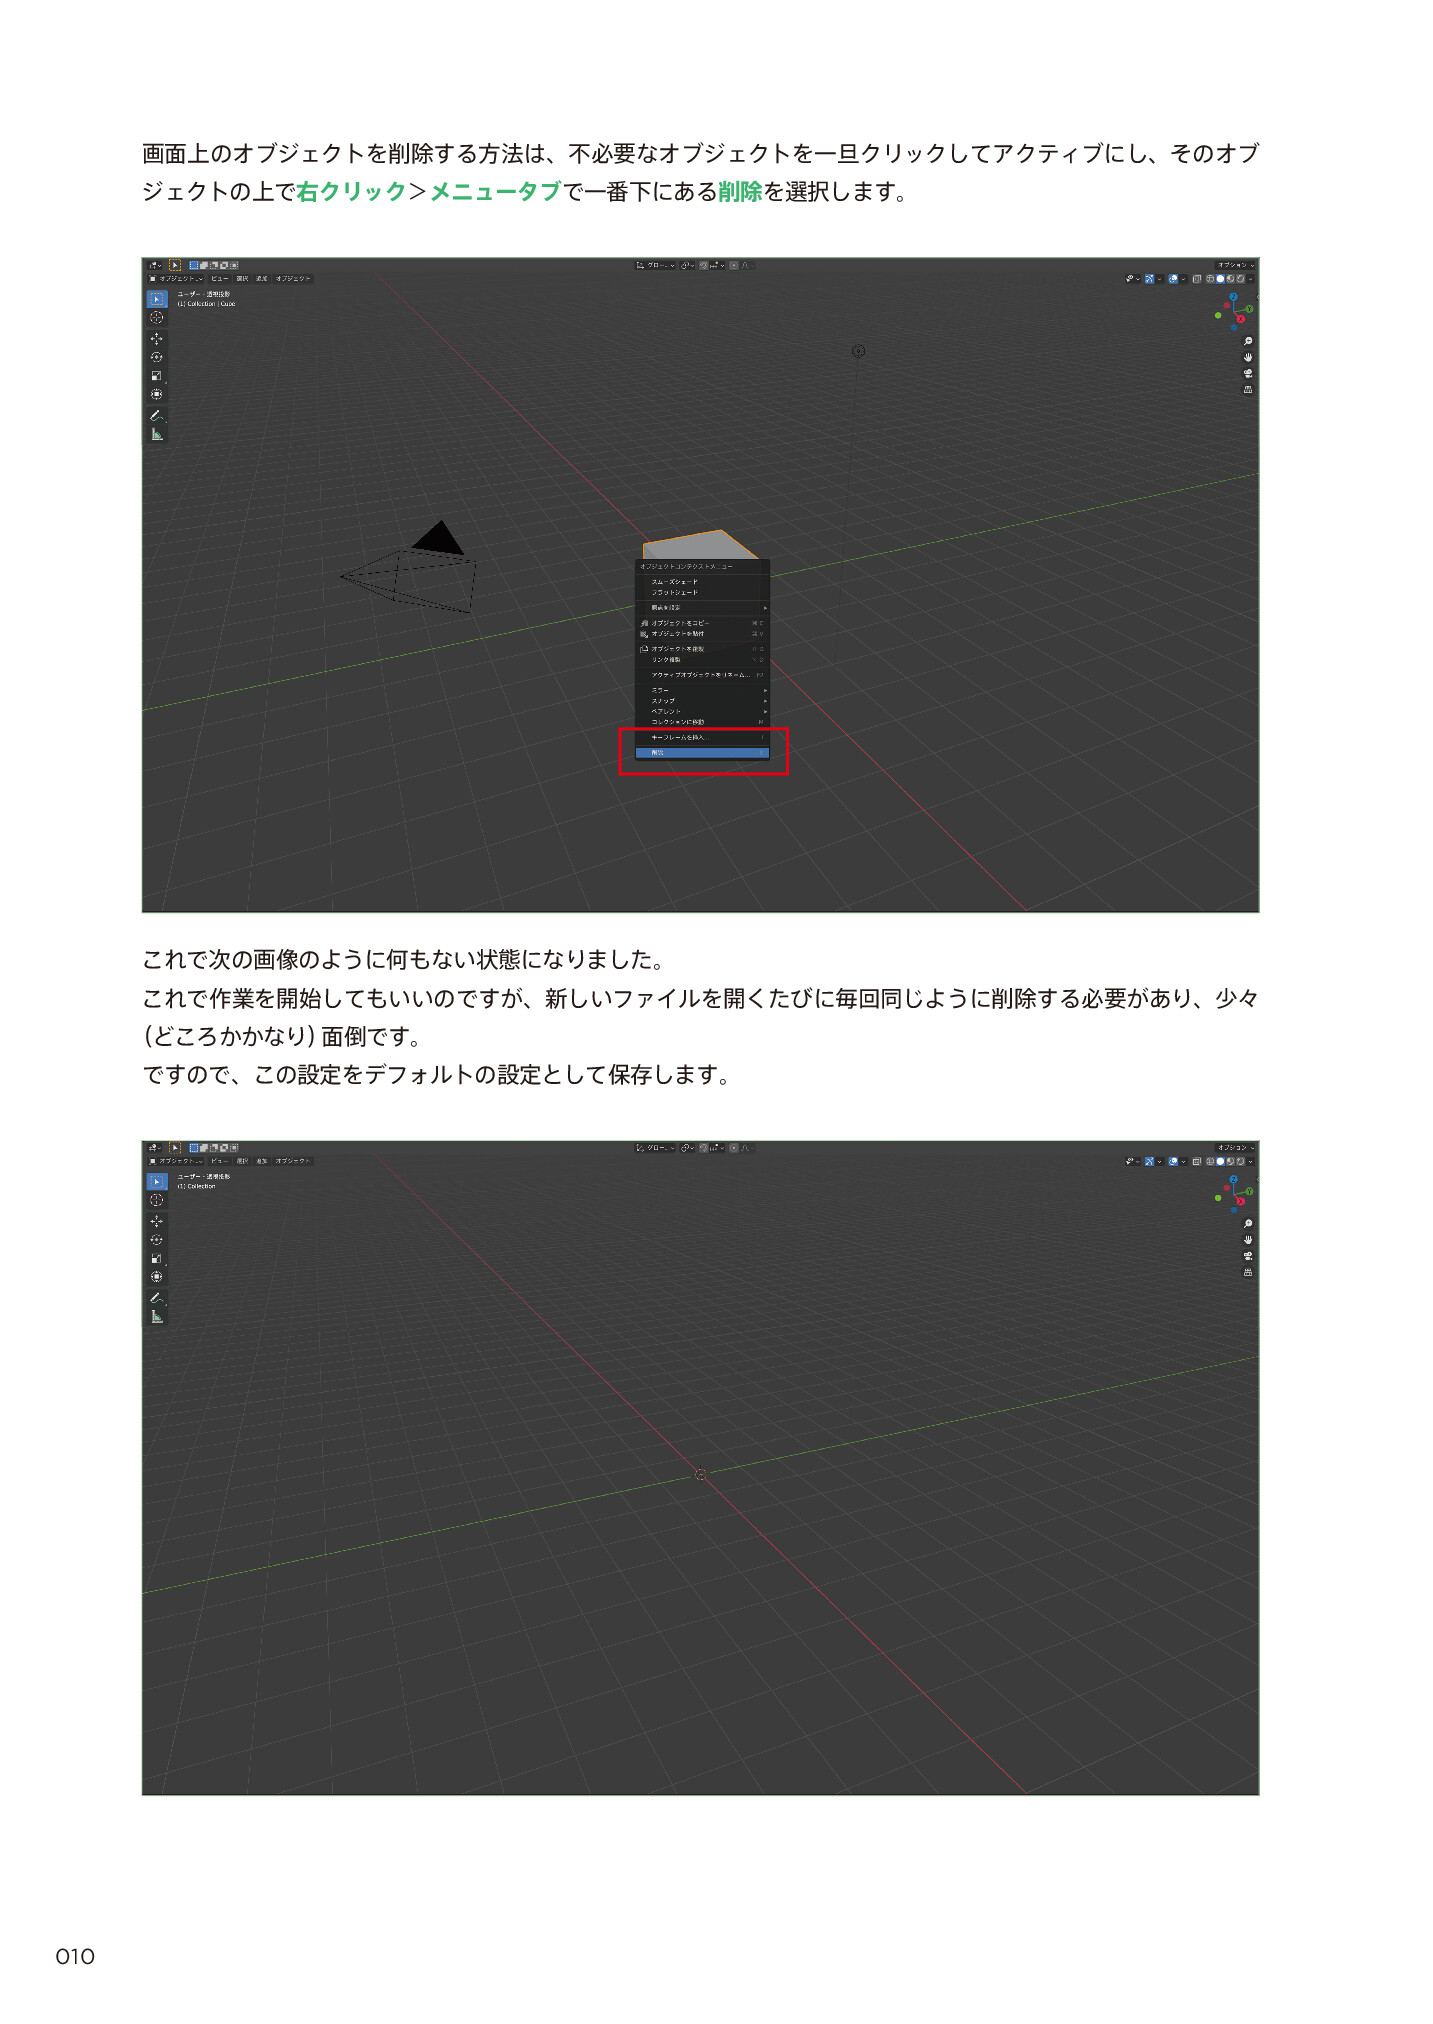This screenshot has width=1433, height=2024.
Task: Select Shade Smooth in the context menu
Action: point(675,582)
